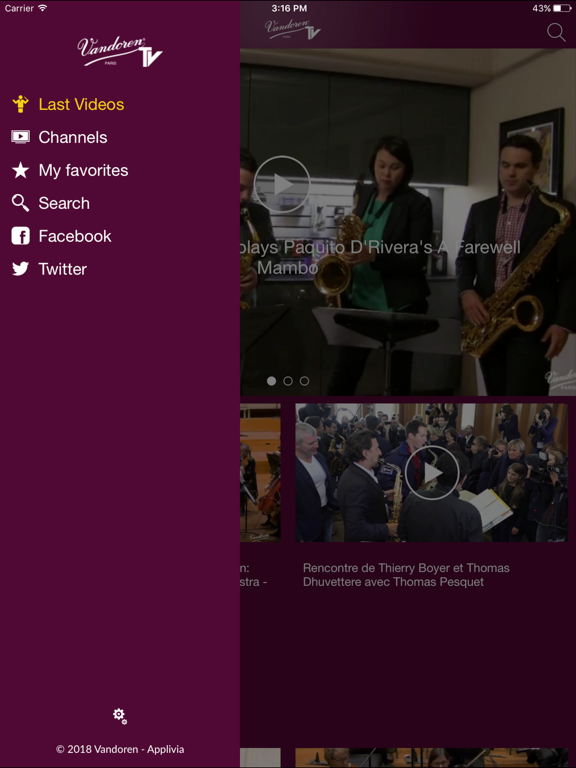Open the Rencontre de Thierry Boyer thumbnail

click(432, 473)
